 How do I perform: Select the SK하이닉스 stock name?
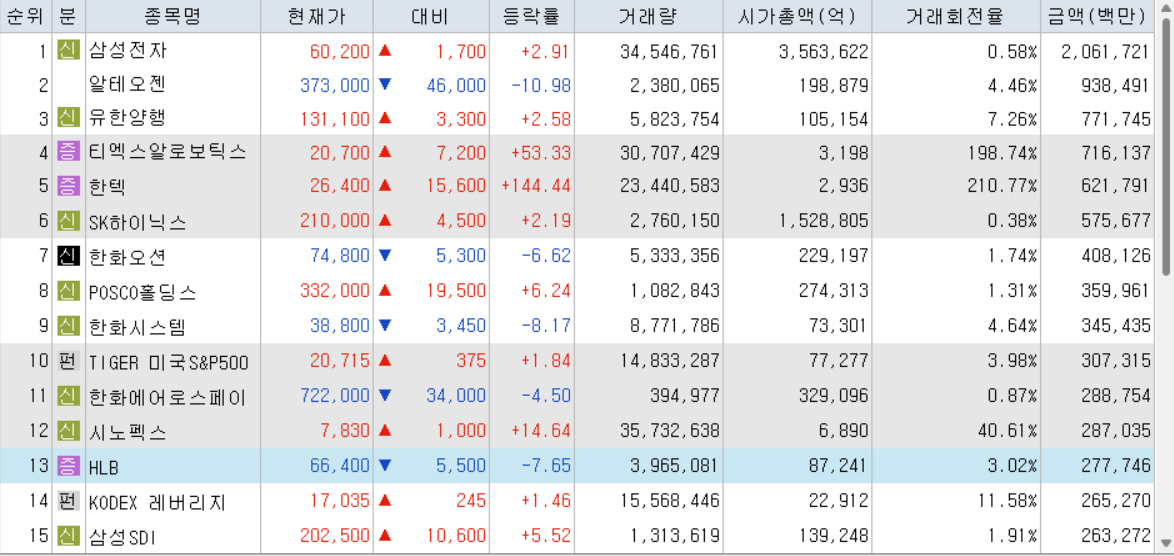(x=137, y=222)
